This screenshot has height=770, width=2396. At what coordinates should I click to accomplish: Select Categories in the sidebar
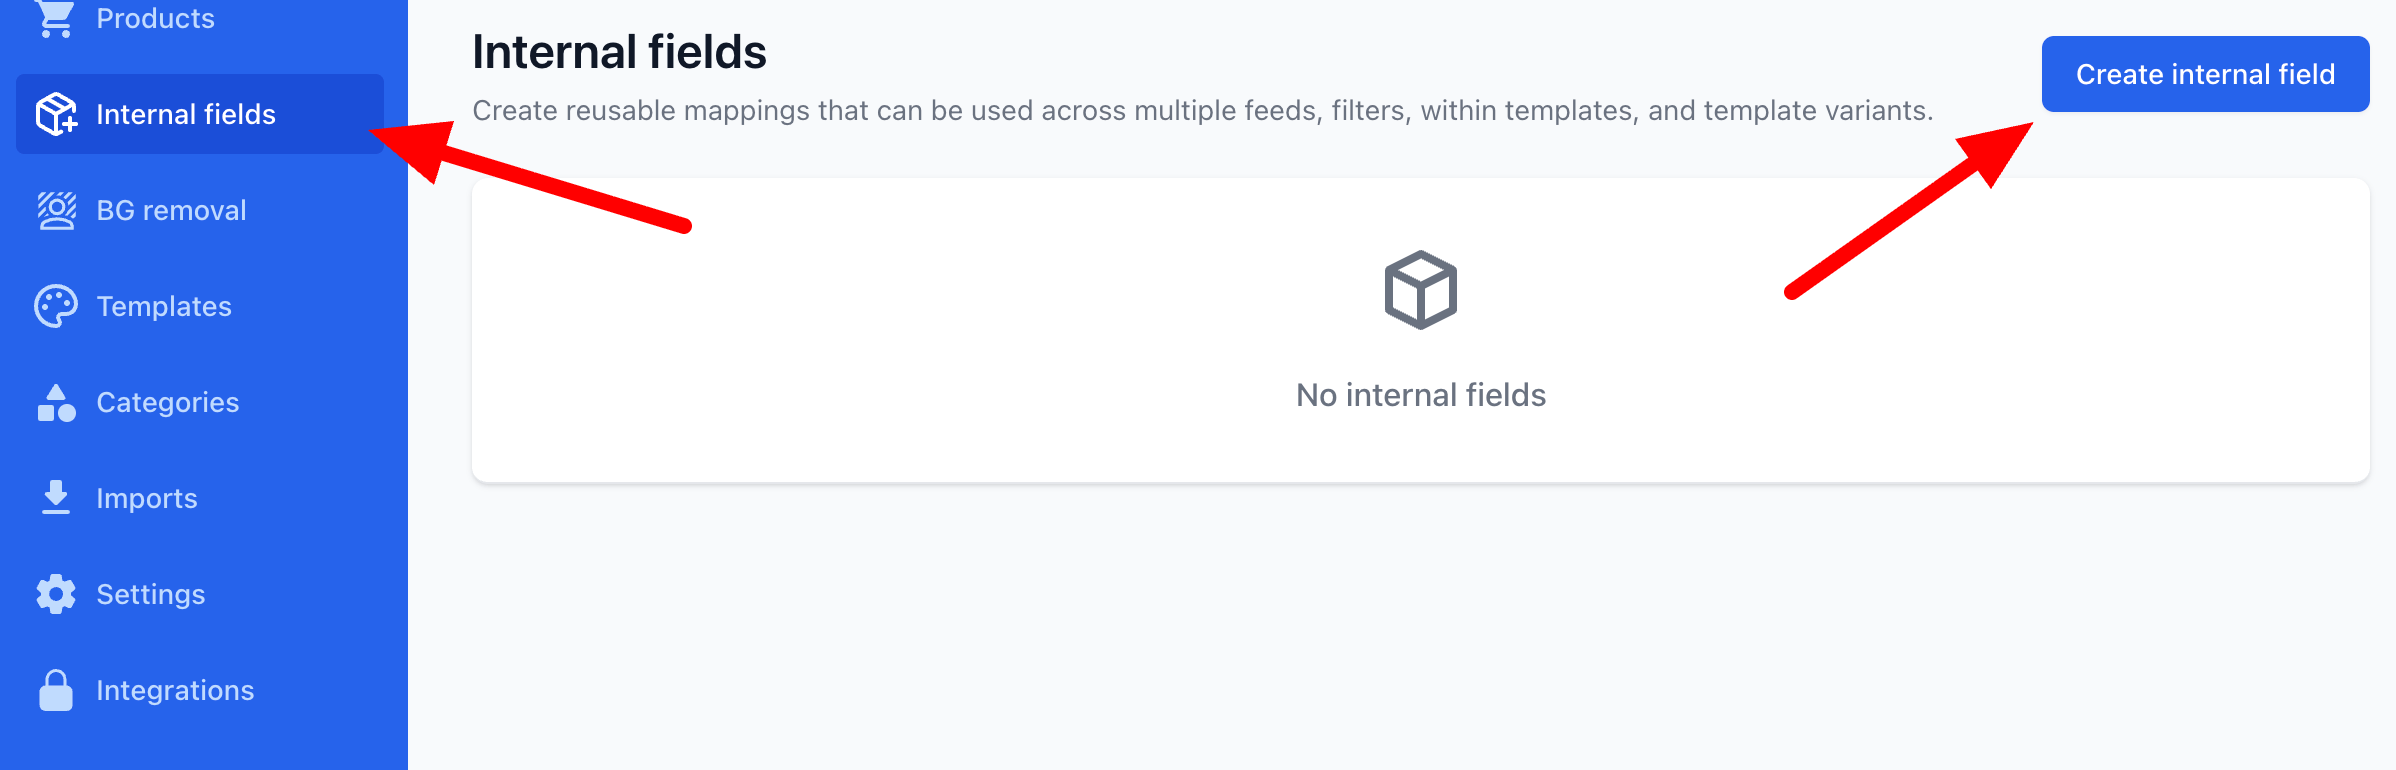[167, 401]
